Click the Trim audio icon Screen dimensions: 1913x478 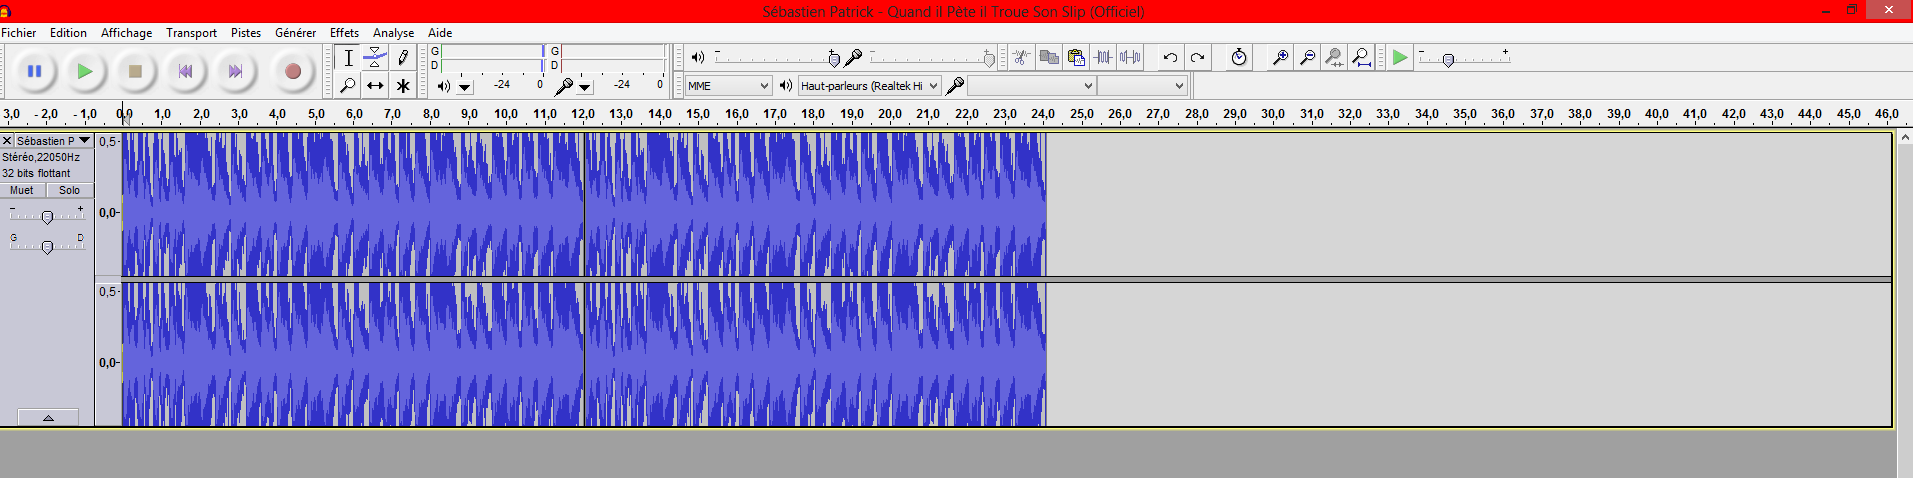(1103, 57)
